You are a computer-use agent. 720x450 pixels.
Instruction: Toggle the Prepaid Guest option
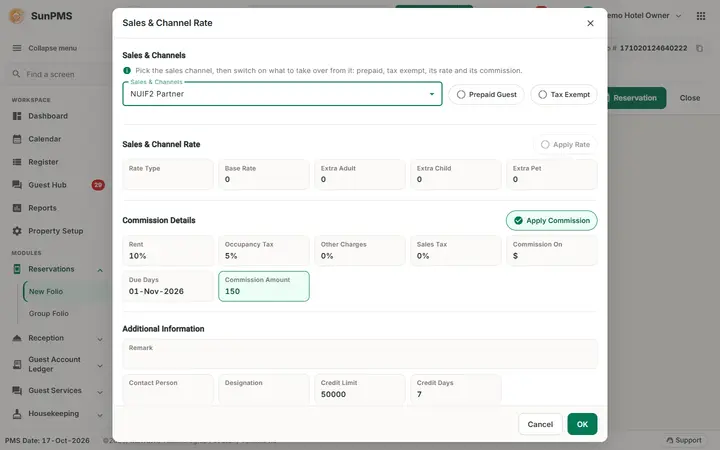point(486,95)
